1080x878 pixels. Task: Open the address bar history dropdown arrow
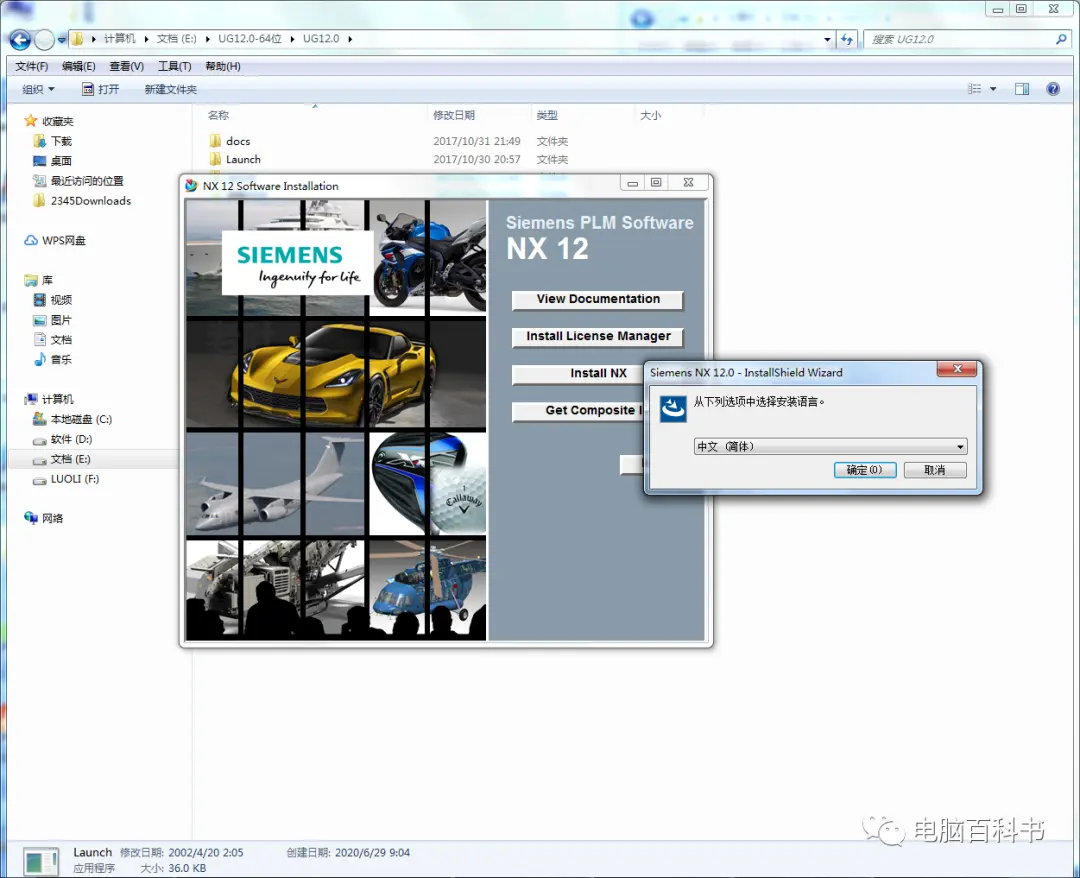pyautogui.click(x=827, y=39)
